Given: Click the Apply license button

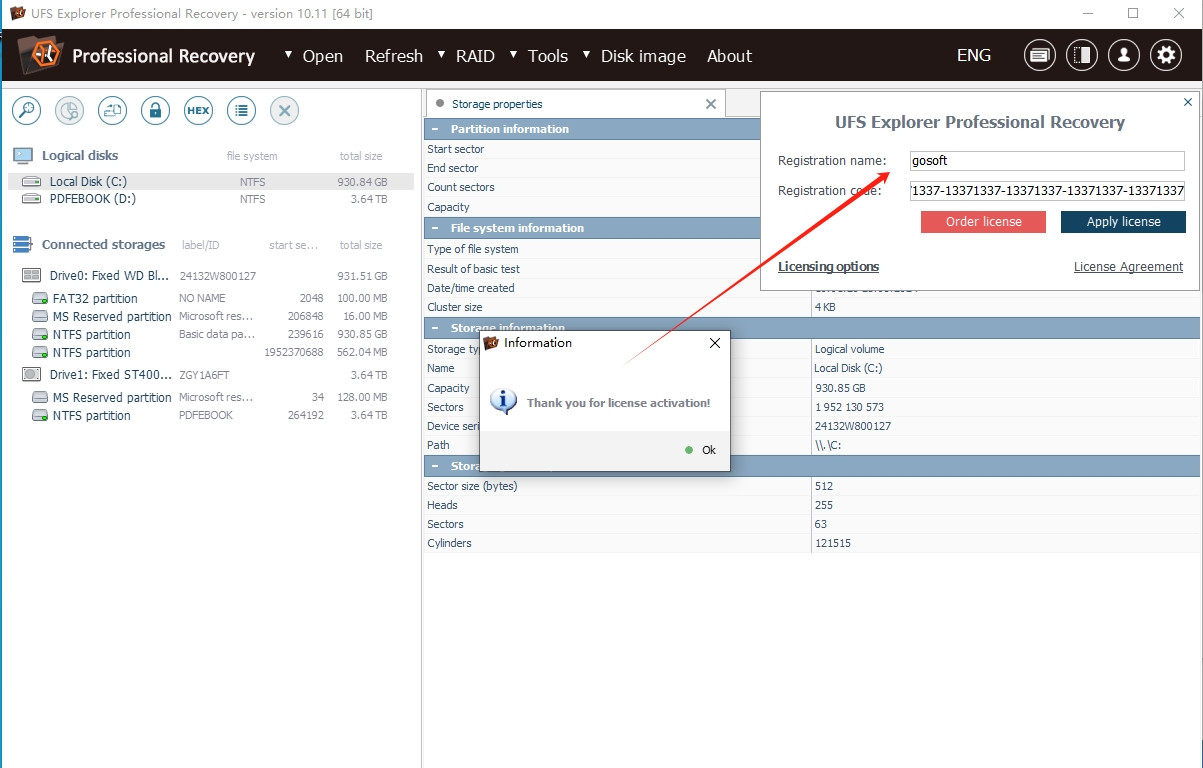Looking at the screenshot, I should click(x=1123, y=222).
